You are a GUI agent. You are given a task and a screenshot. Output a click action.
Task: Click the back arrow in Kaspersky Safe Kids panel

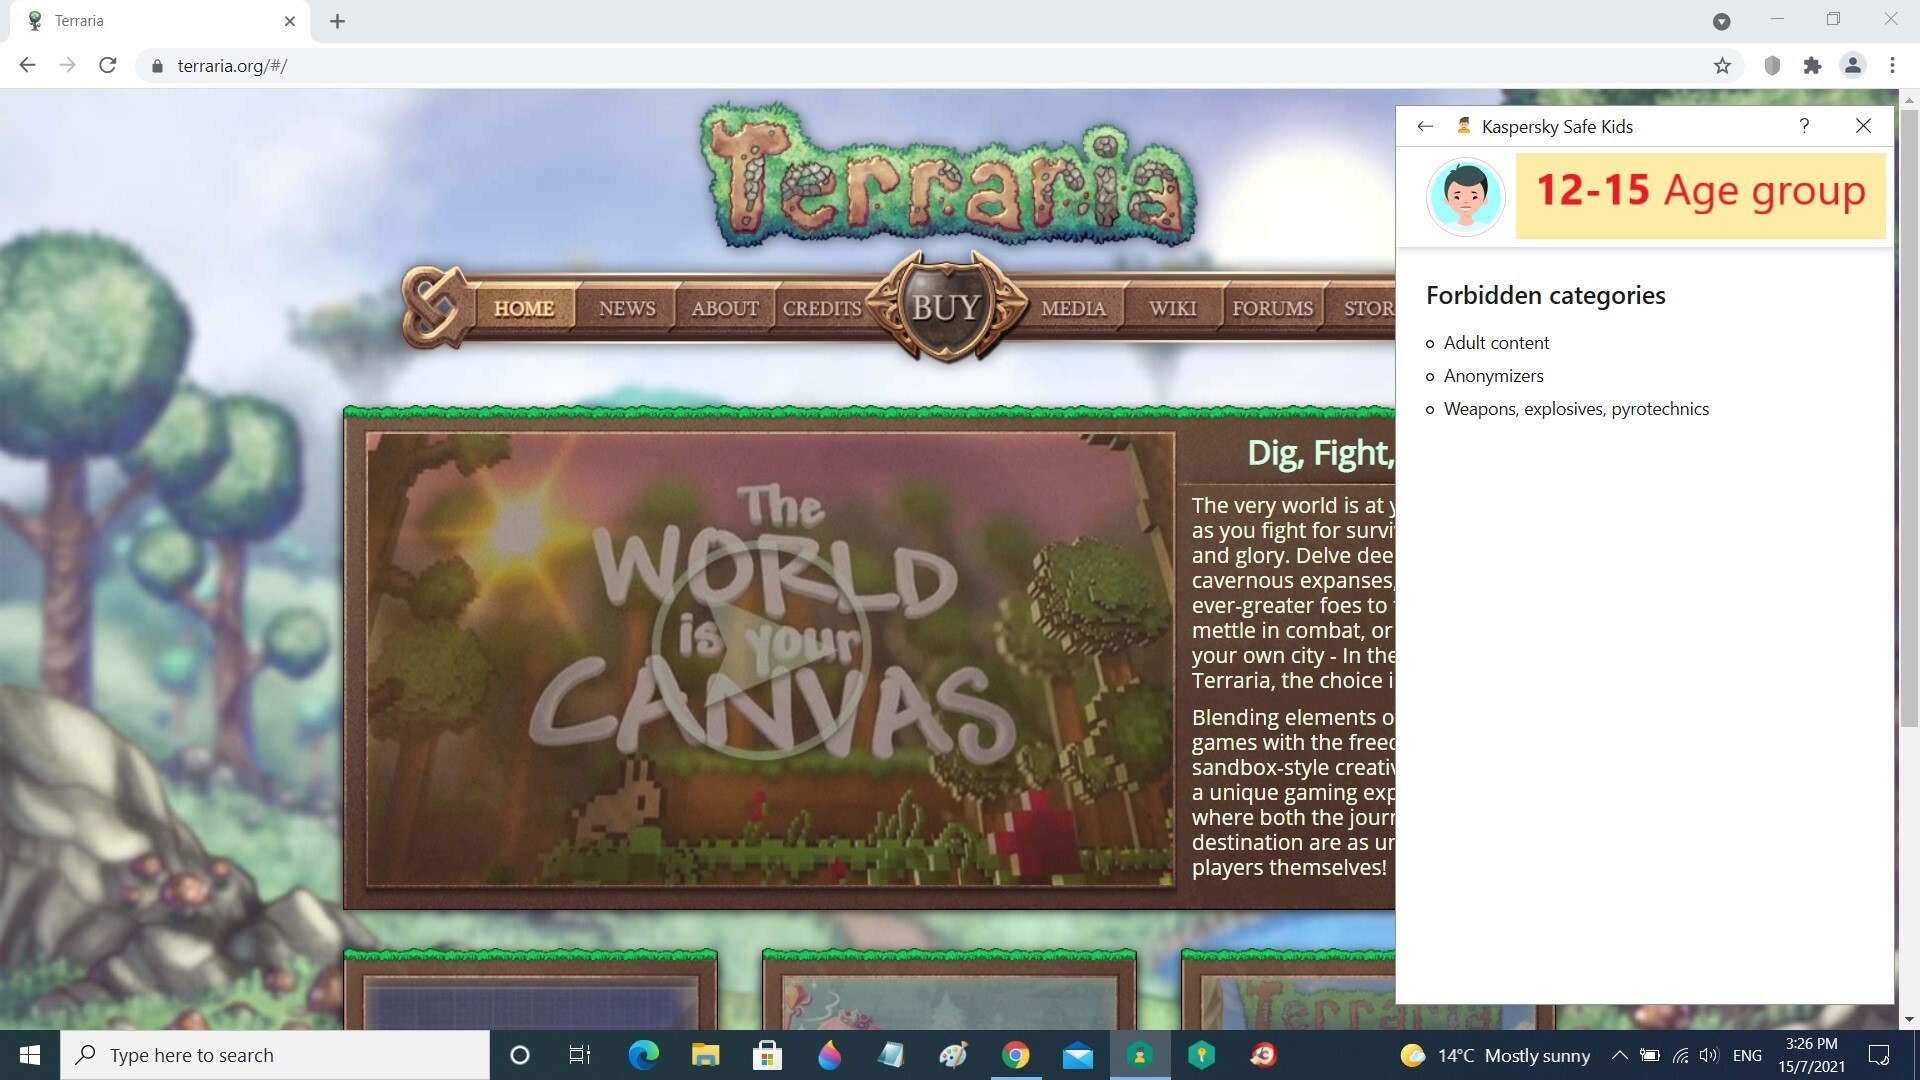pos(1425,126)
